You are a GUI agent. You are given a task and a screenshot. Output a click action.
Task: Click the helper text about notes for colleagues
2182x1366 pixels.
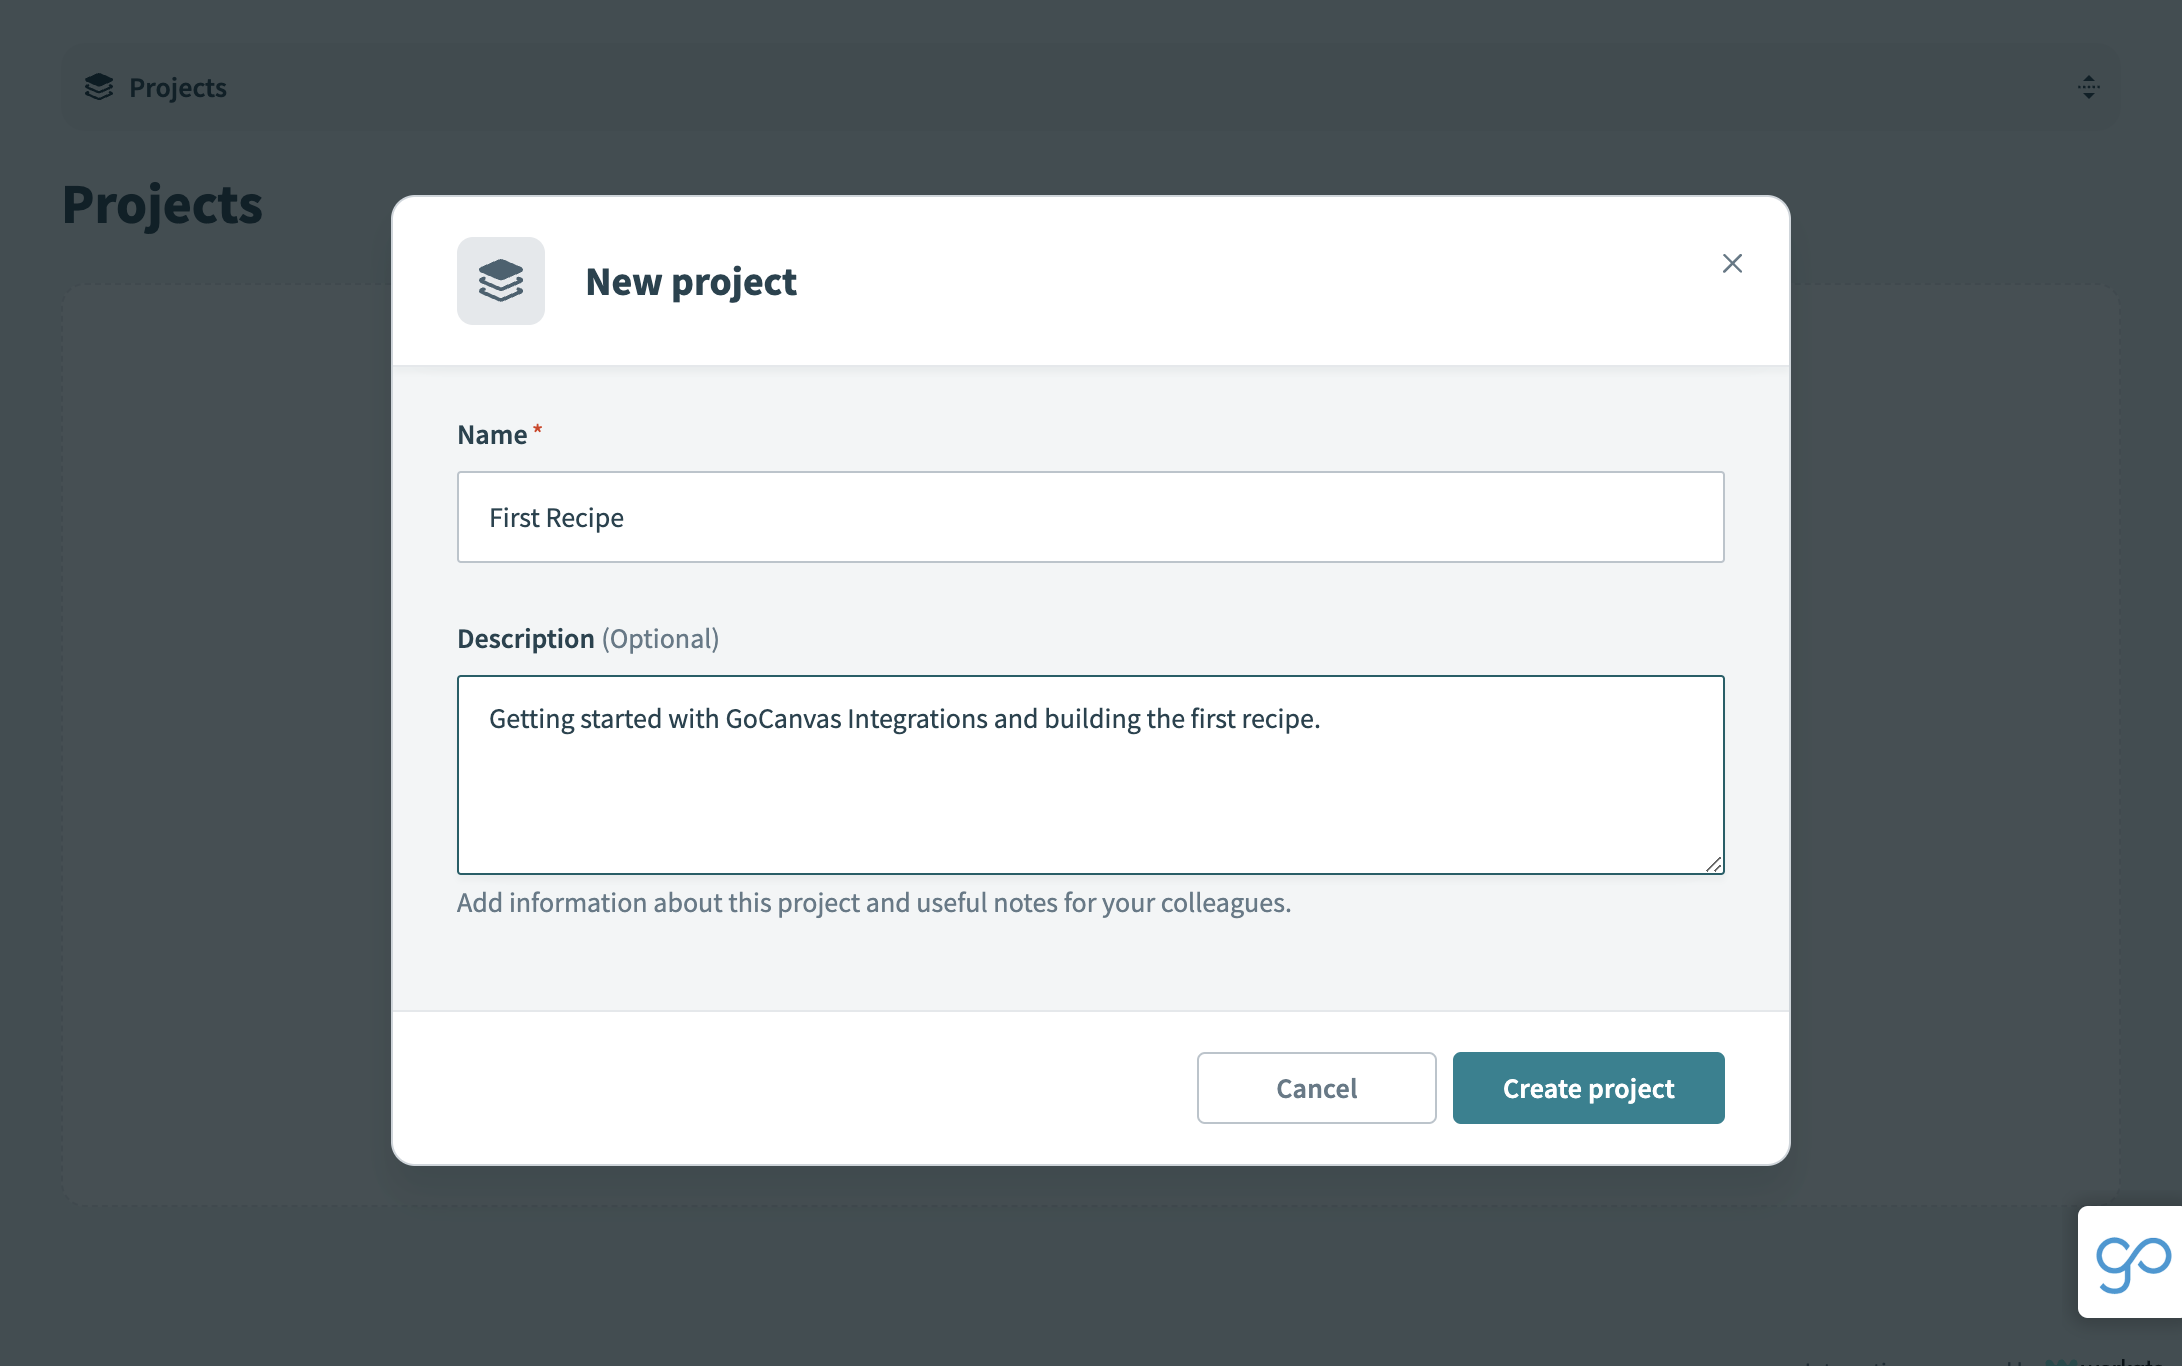point(874,902)
